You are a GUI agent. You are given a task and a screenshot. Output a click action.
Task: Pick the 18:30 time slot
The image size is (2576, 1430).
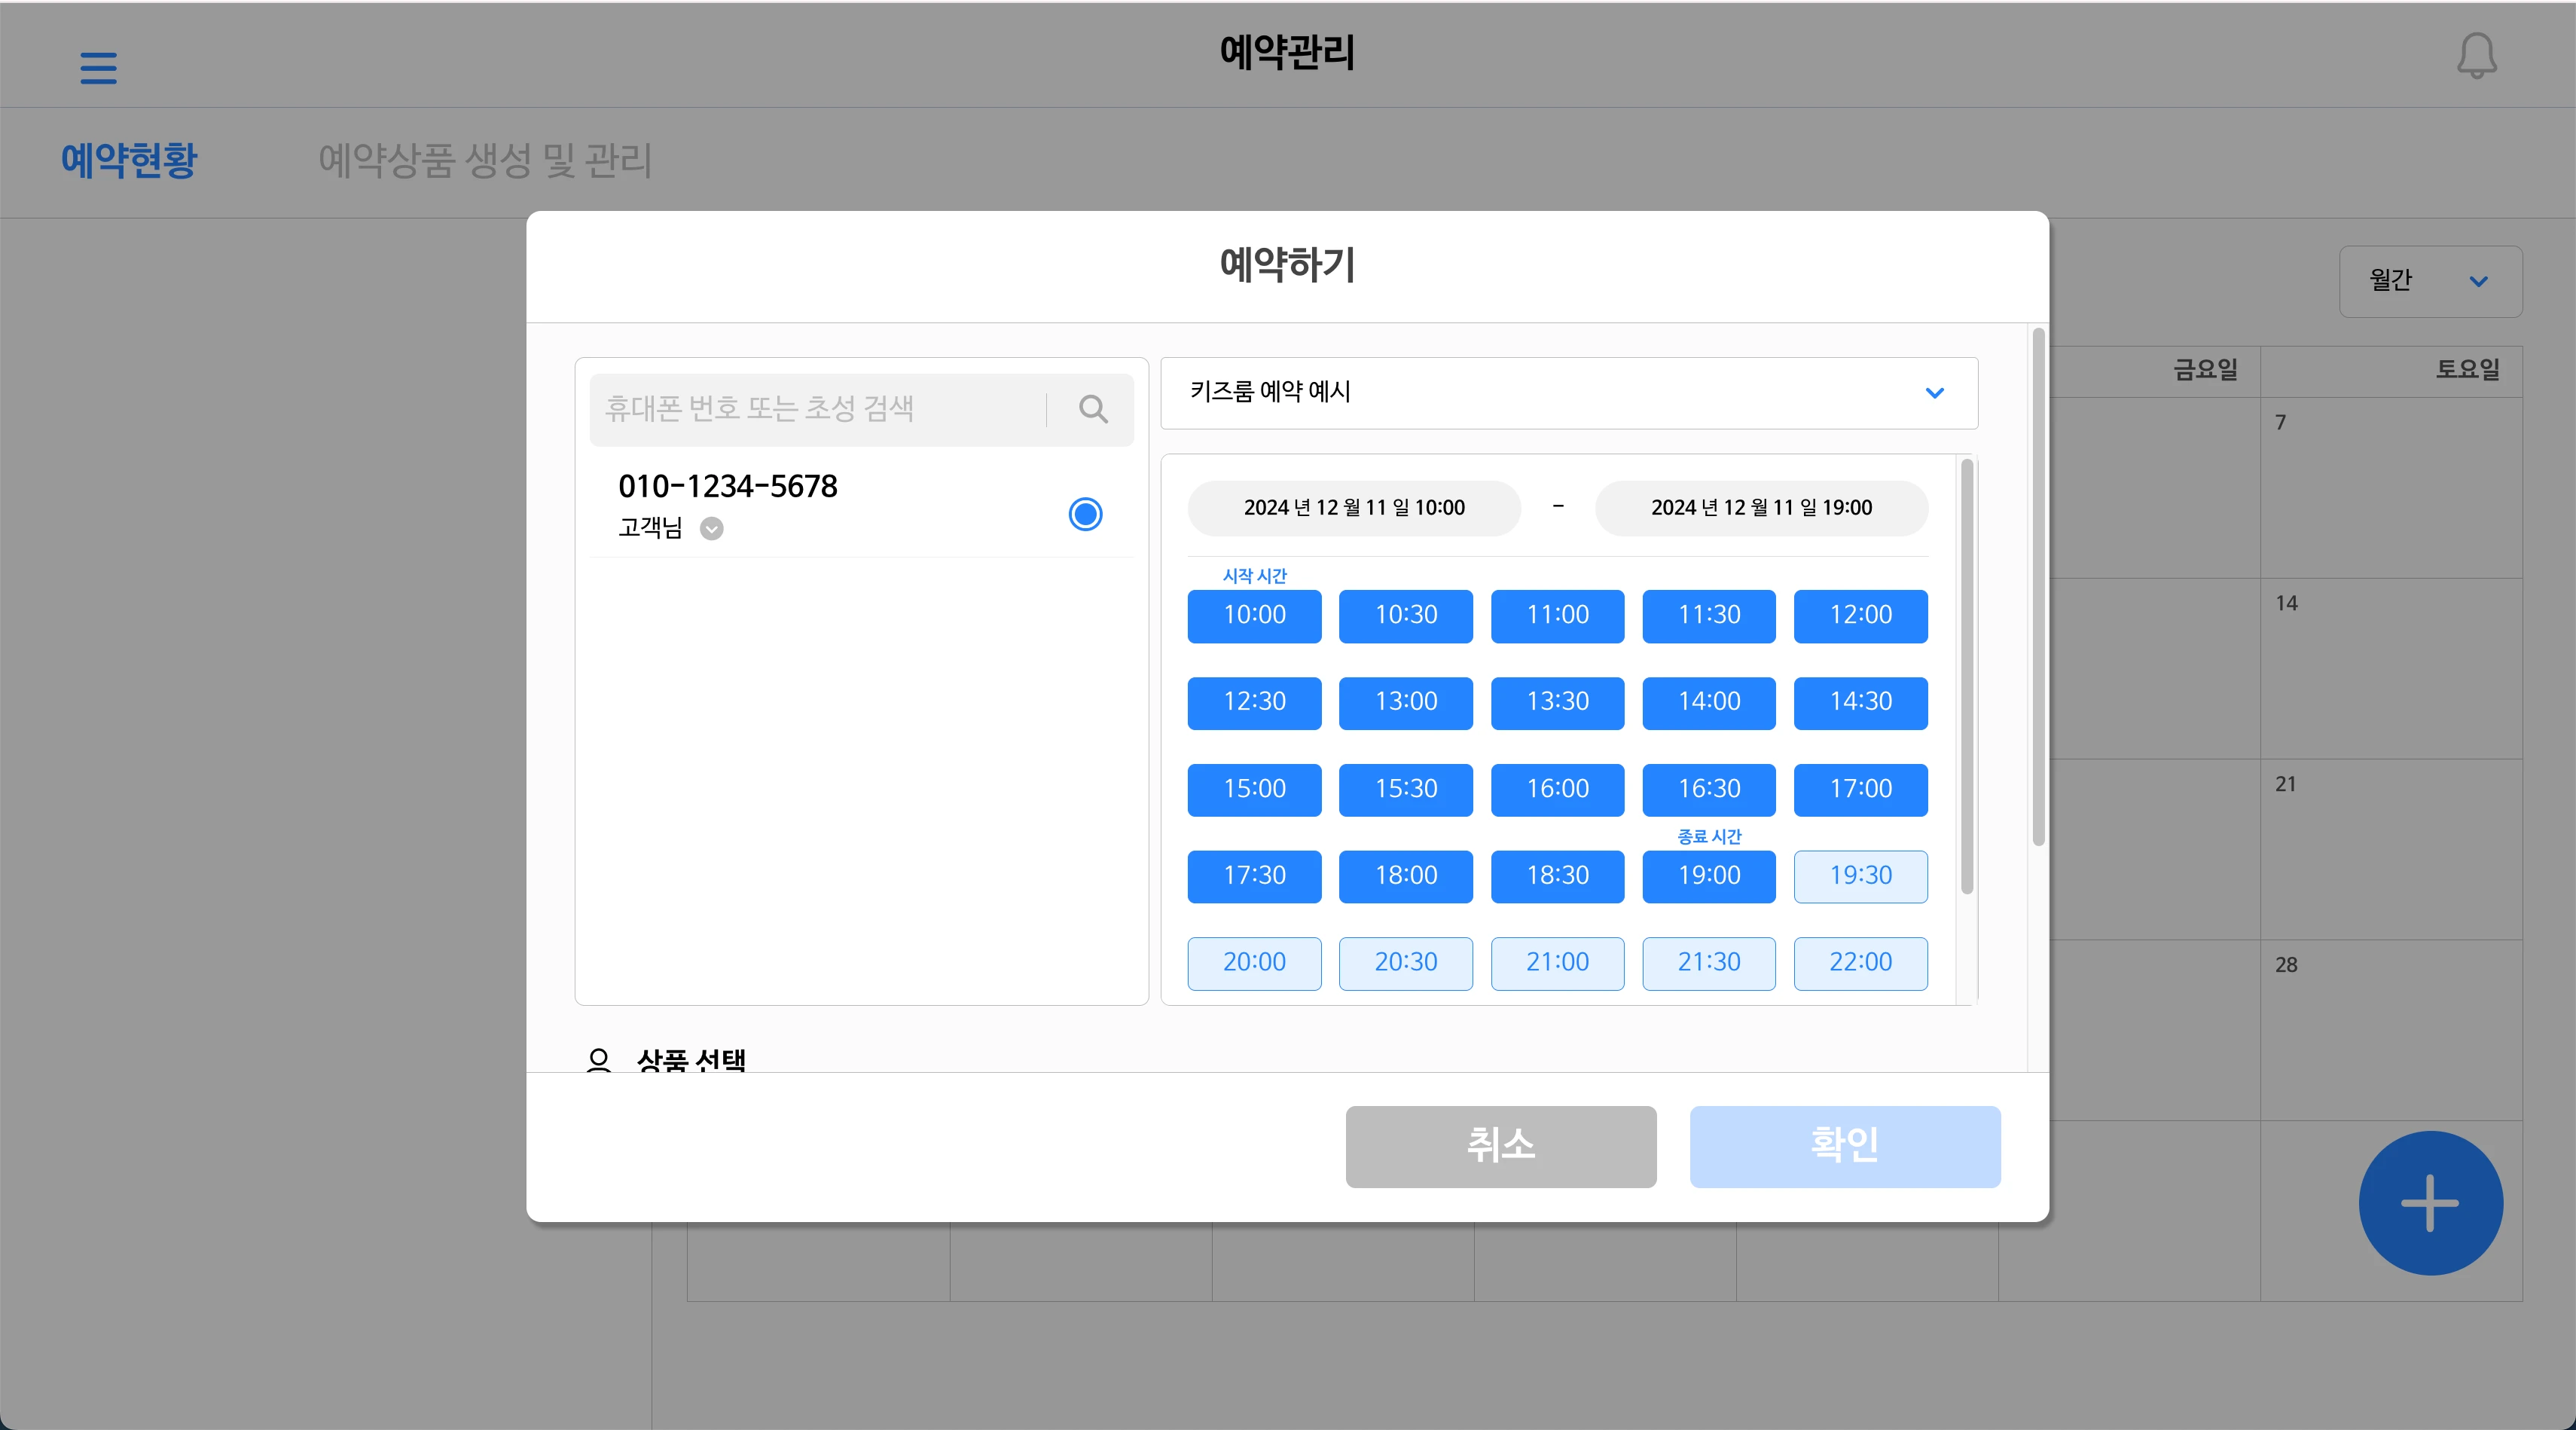click(1557, 877)
